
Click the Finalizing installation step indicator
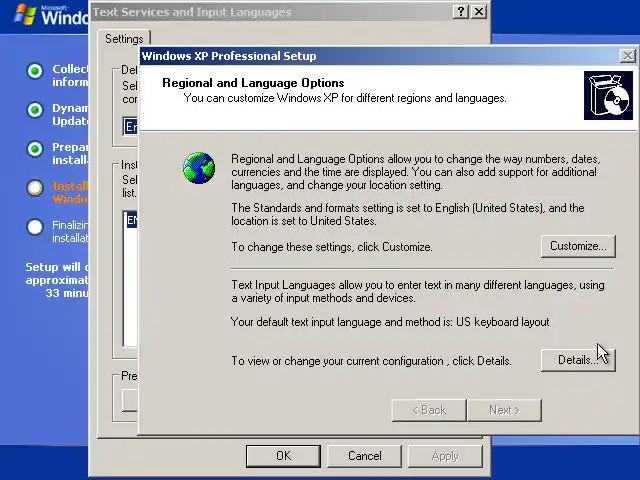click(35, 227)
